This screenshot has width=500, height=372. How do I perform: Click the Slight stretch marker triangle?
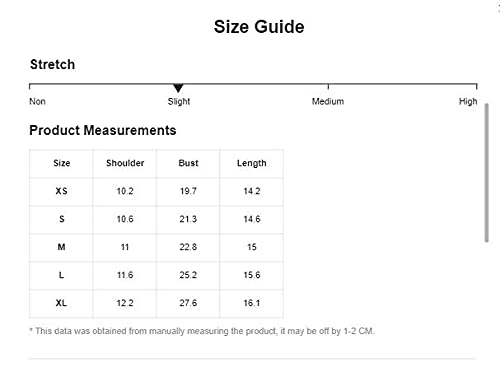(x=178, y=88)
